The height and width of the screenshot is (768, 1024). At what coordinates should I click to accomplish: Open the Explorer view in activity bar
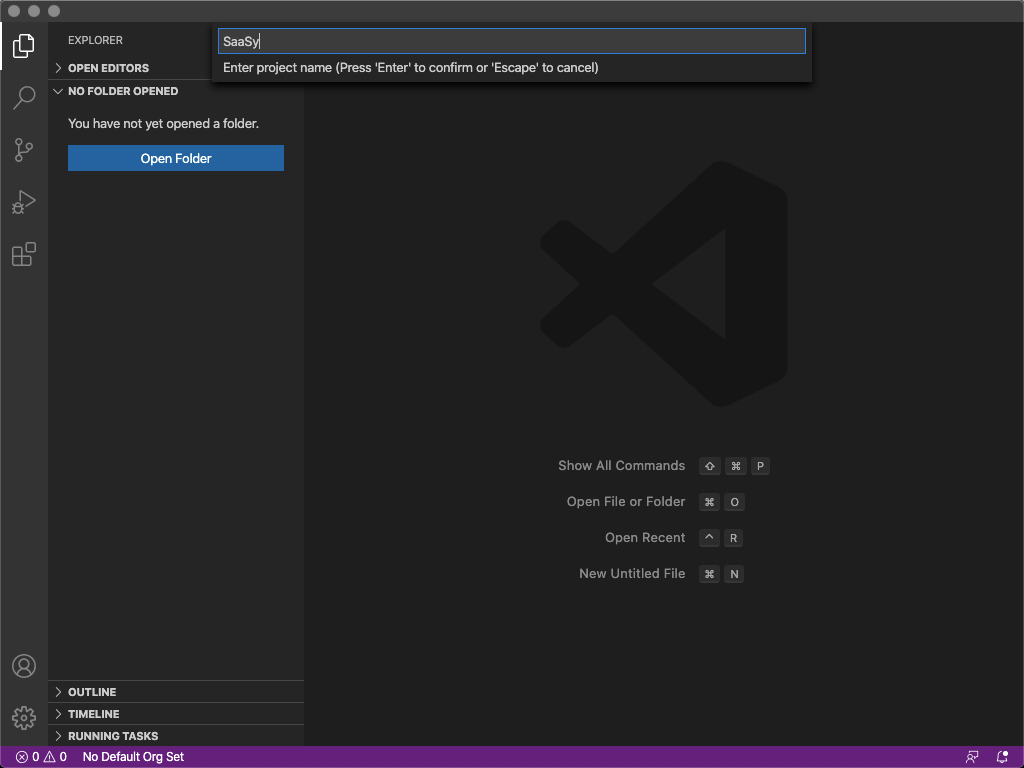24,46
